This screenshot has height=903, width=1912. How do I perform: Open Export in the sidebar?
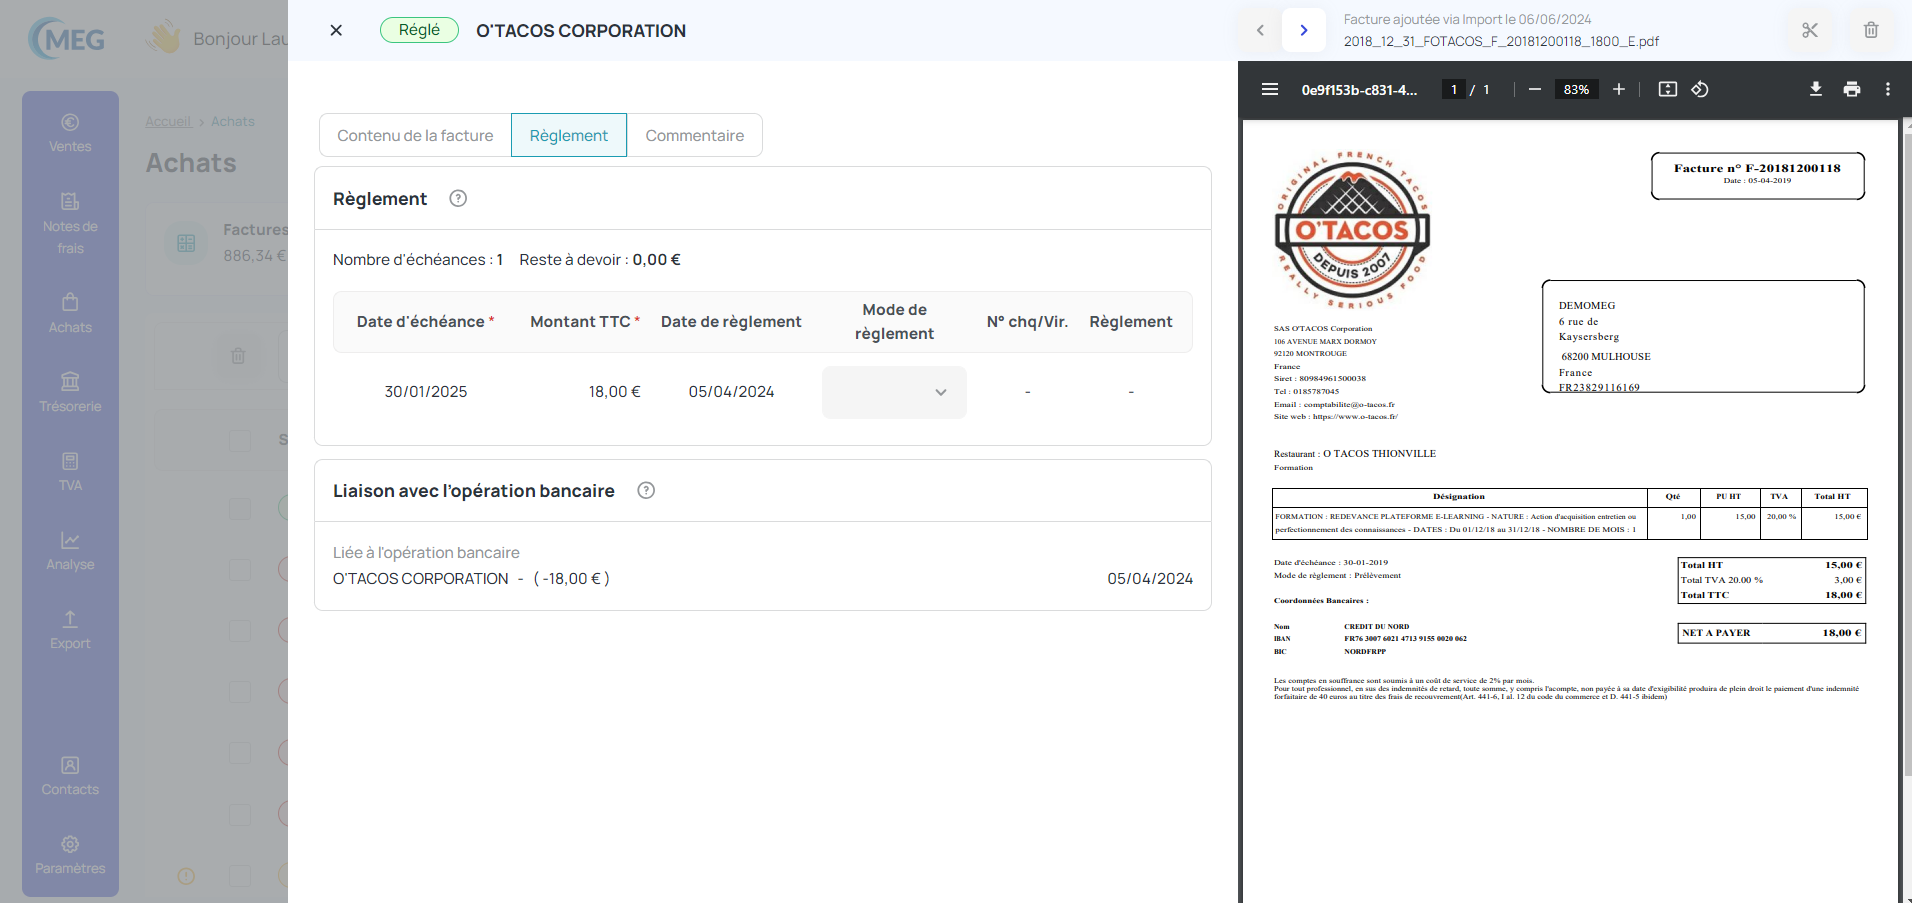click(x=70, y=629)
